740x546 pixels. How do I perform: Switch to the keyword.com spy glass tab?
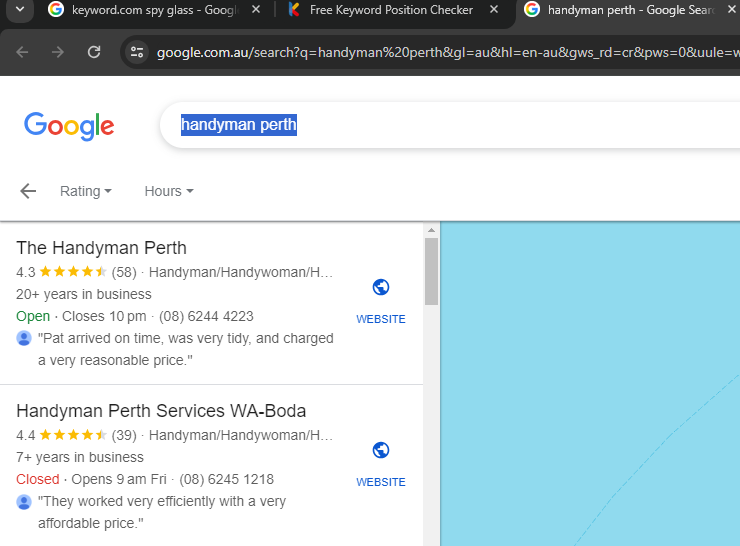click(x=156, y=10)
